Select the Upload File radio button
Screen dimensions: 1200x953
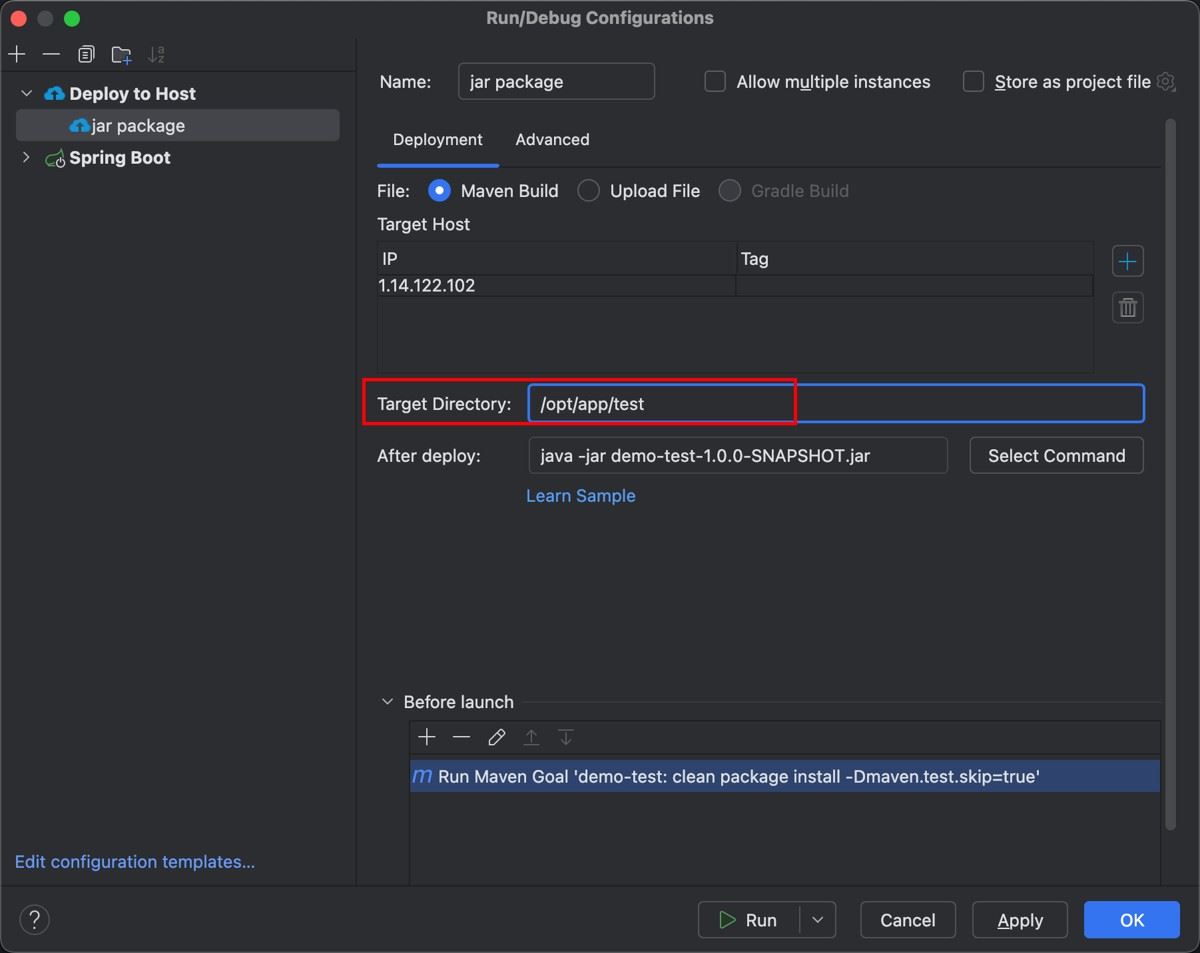click(x=589, y=191)
